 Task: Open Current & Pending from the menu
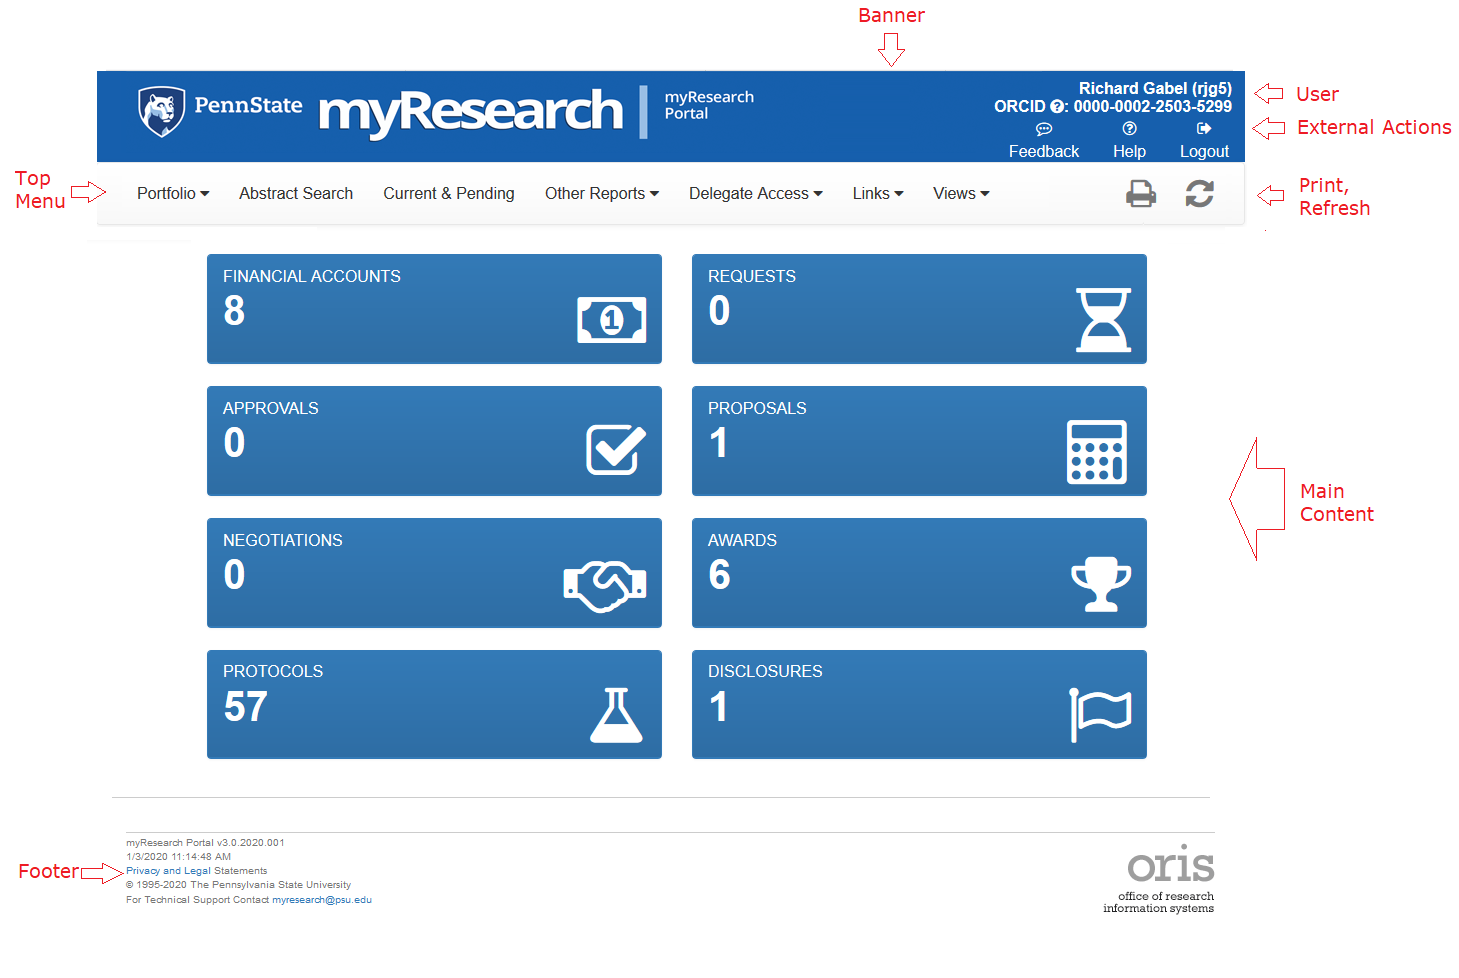tap(448, 193)
